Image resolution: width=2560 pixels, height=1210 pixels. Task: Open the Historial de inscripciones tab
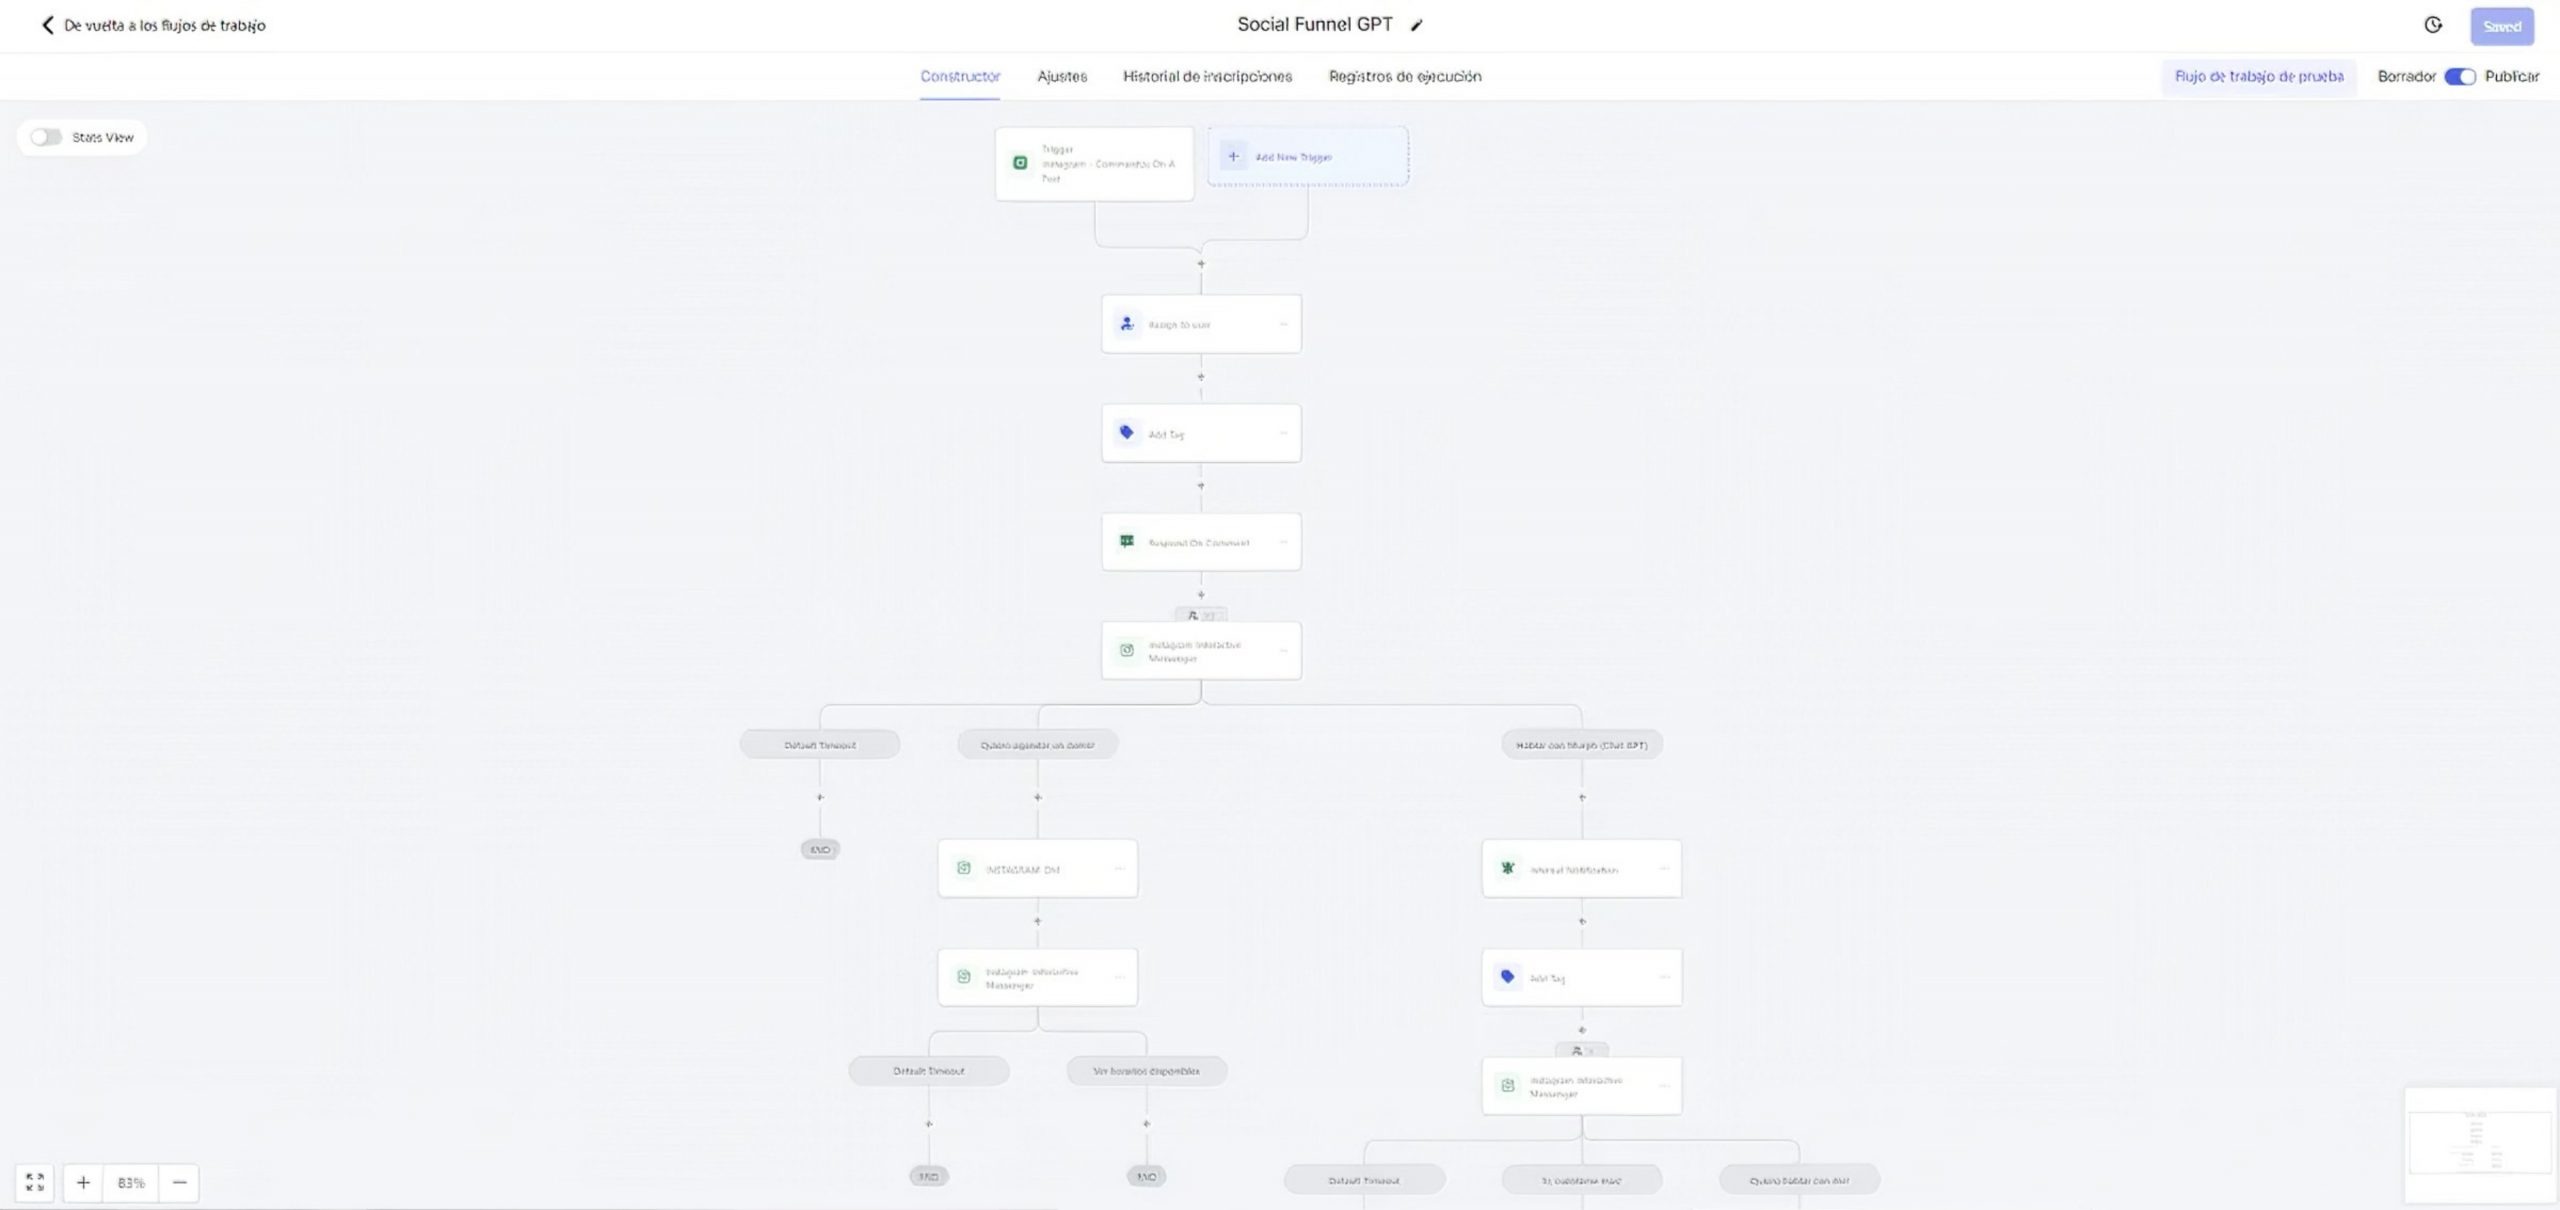[x=1207, y=77]
